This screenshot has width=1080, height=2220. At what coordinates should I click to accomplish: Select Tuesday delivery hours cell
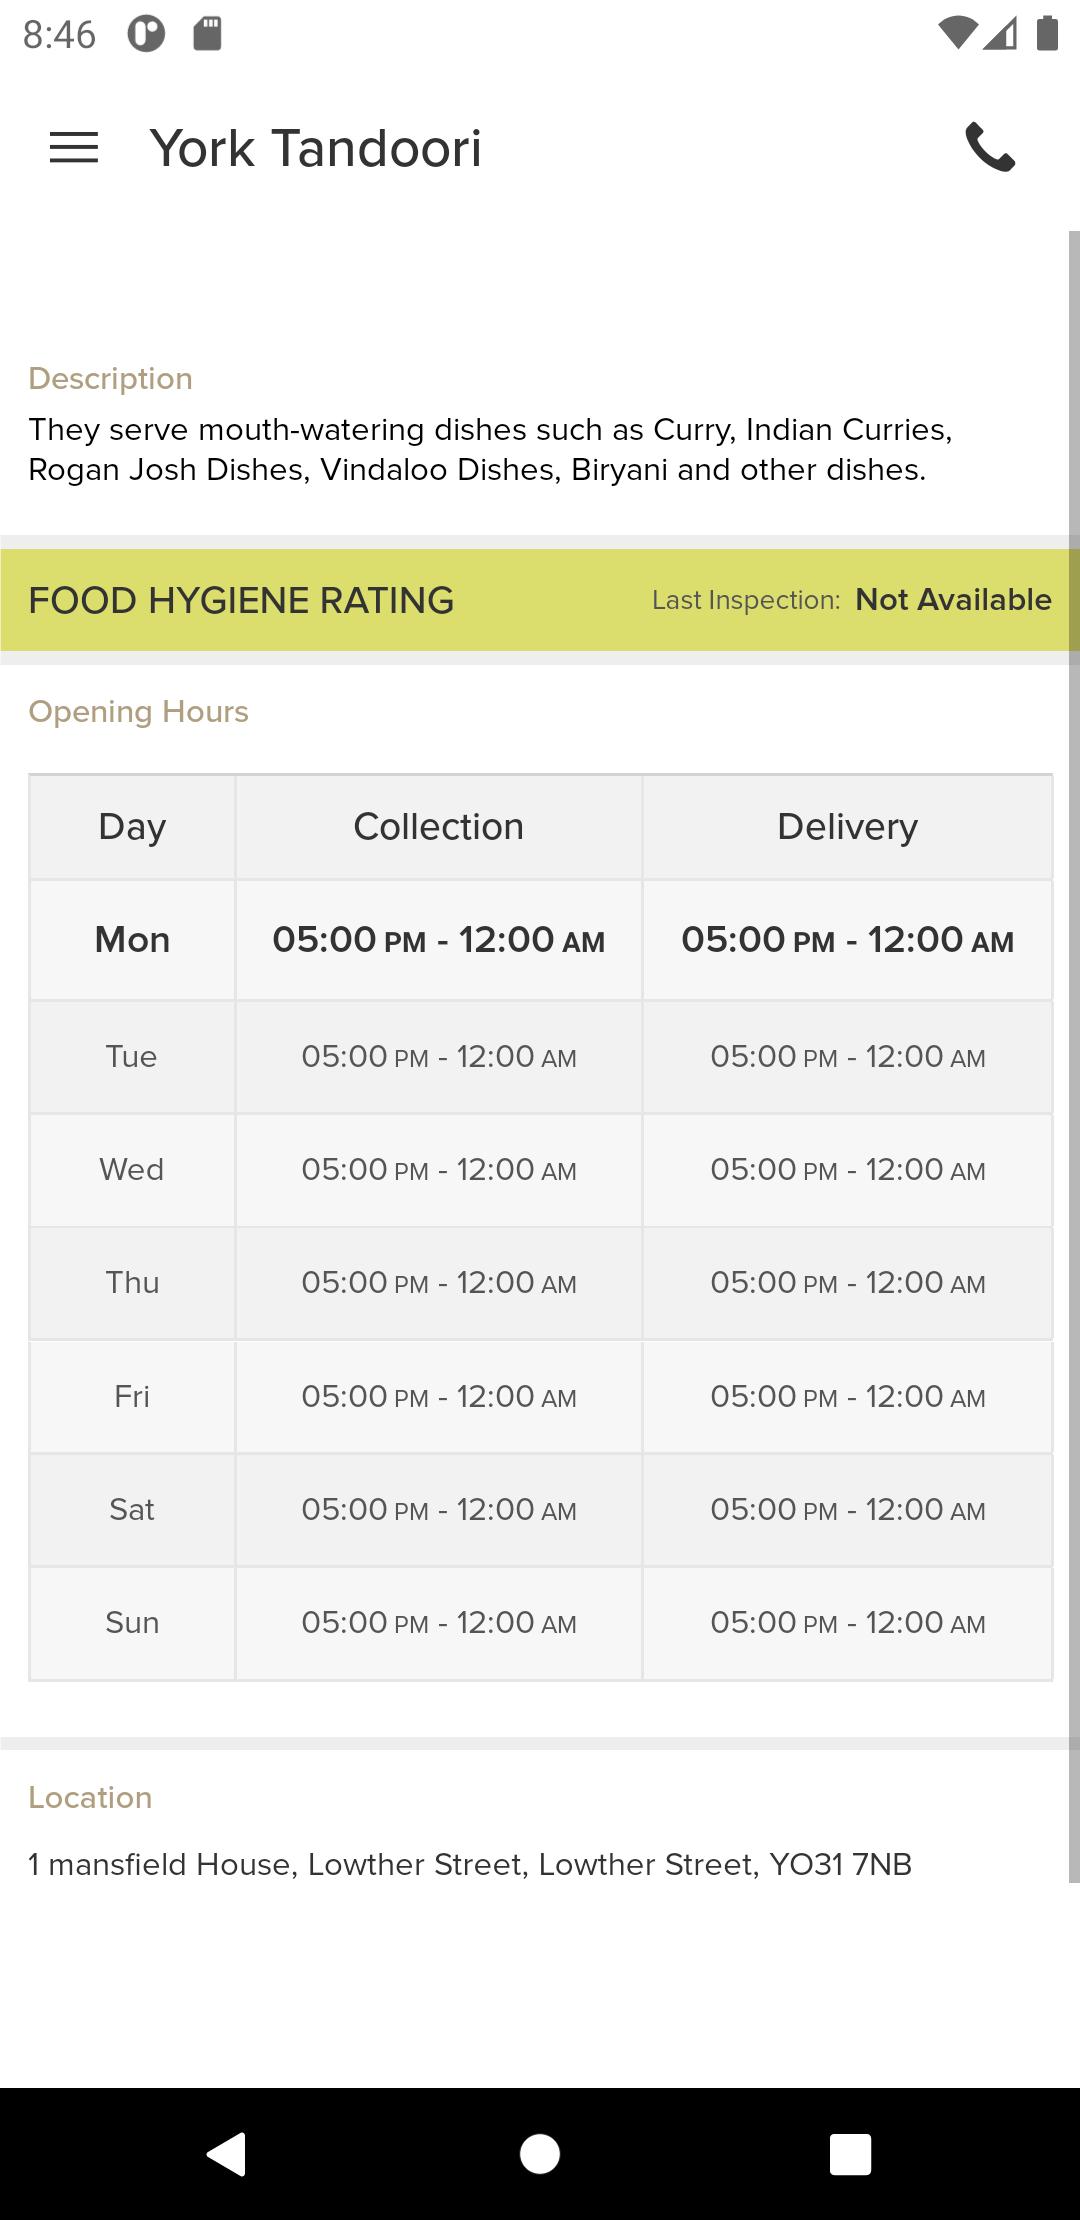847,1057
